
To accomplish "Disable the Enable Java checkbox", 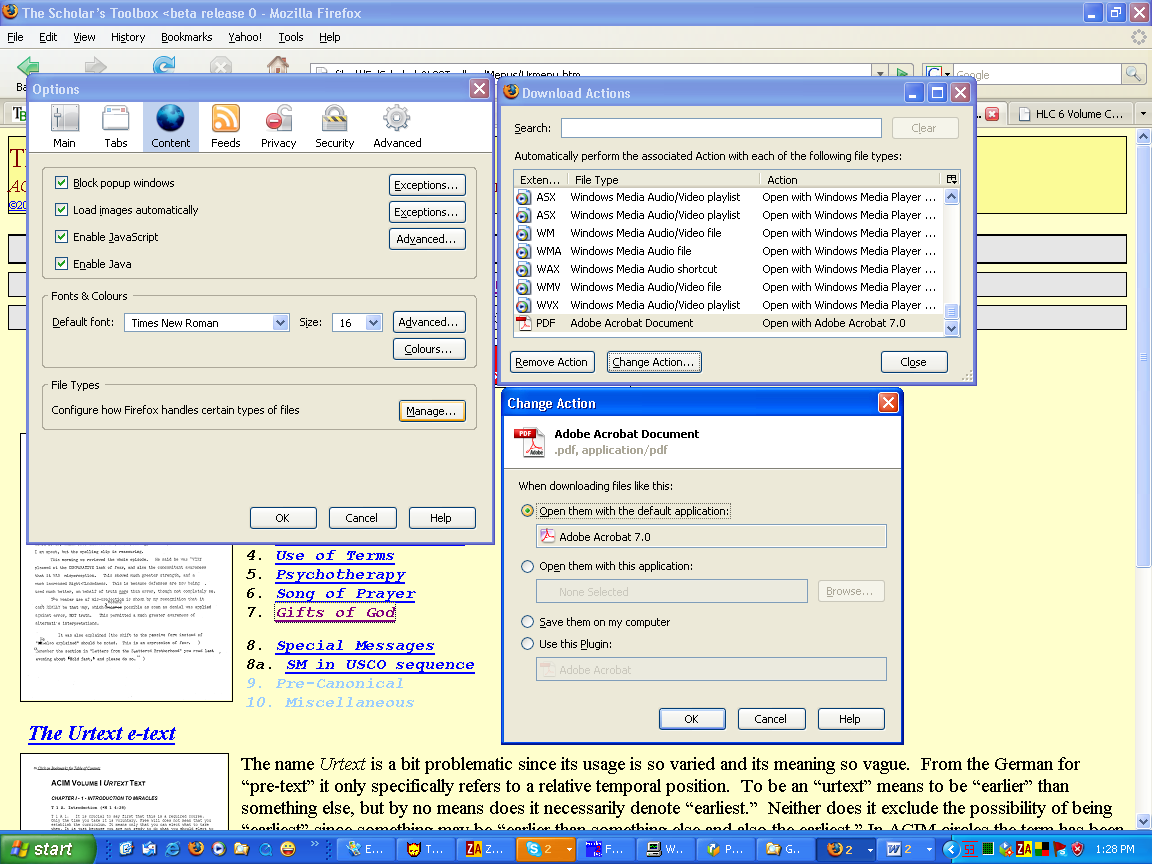I will tap(62, 264).
